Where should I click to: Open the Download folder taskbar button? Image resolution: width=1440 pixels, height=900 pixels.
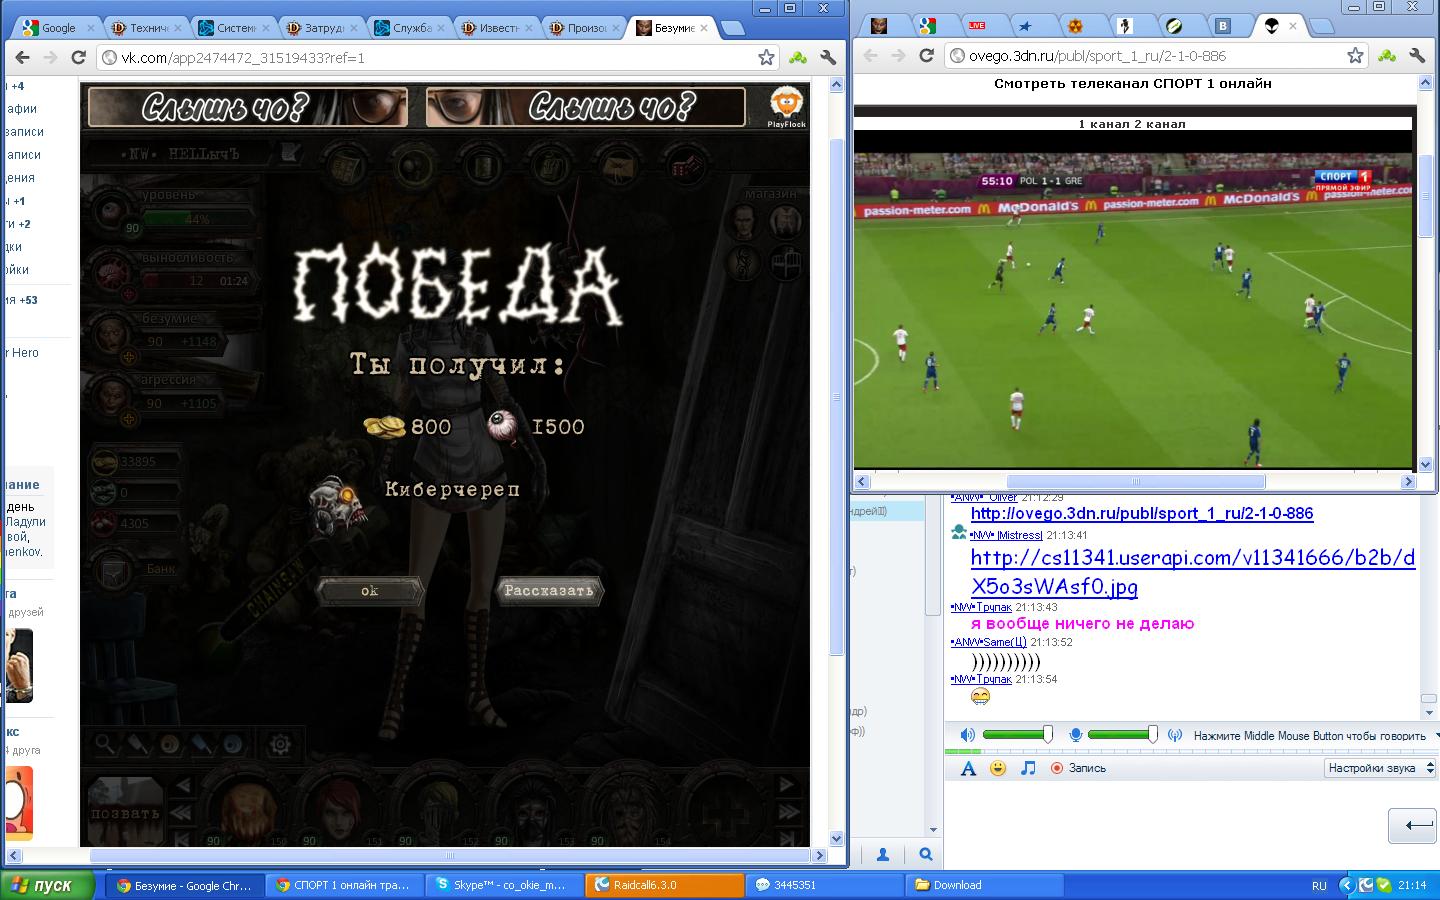pos(983,885)
